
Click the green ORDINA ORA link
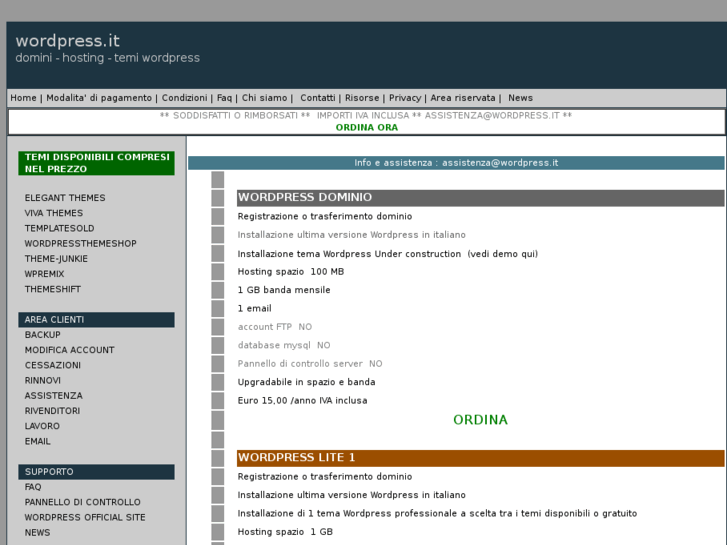coord(367,127)
